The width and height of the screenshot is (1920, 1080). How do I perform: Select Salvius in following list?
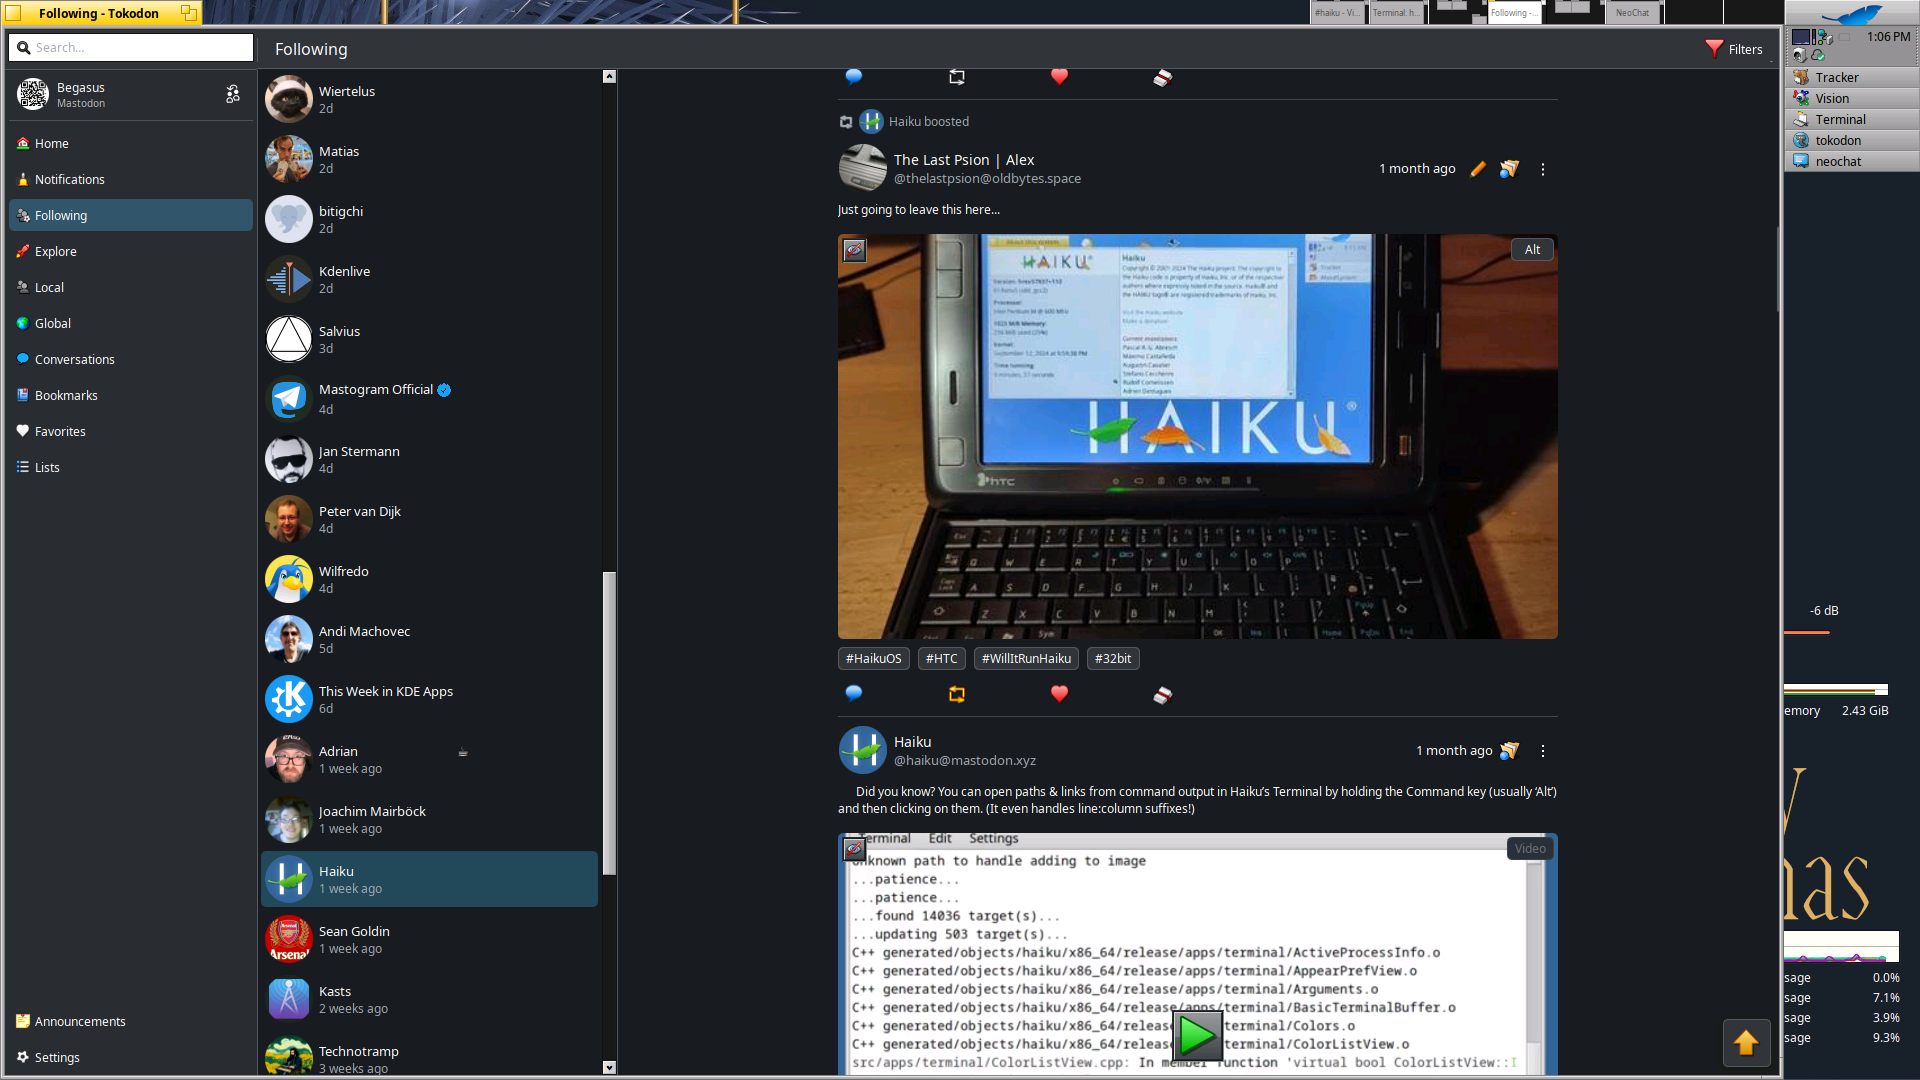(430, 339)
